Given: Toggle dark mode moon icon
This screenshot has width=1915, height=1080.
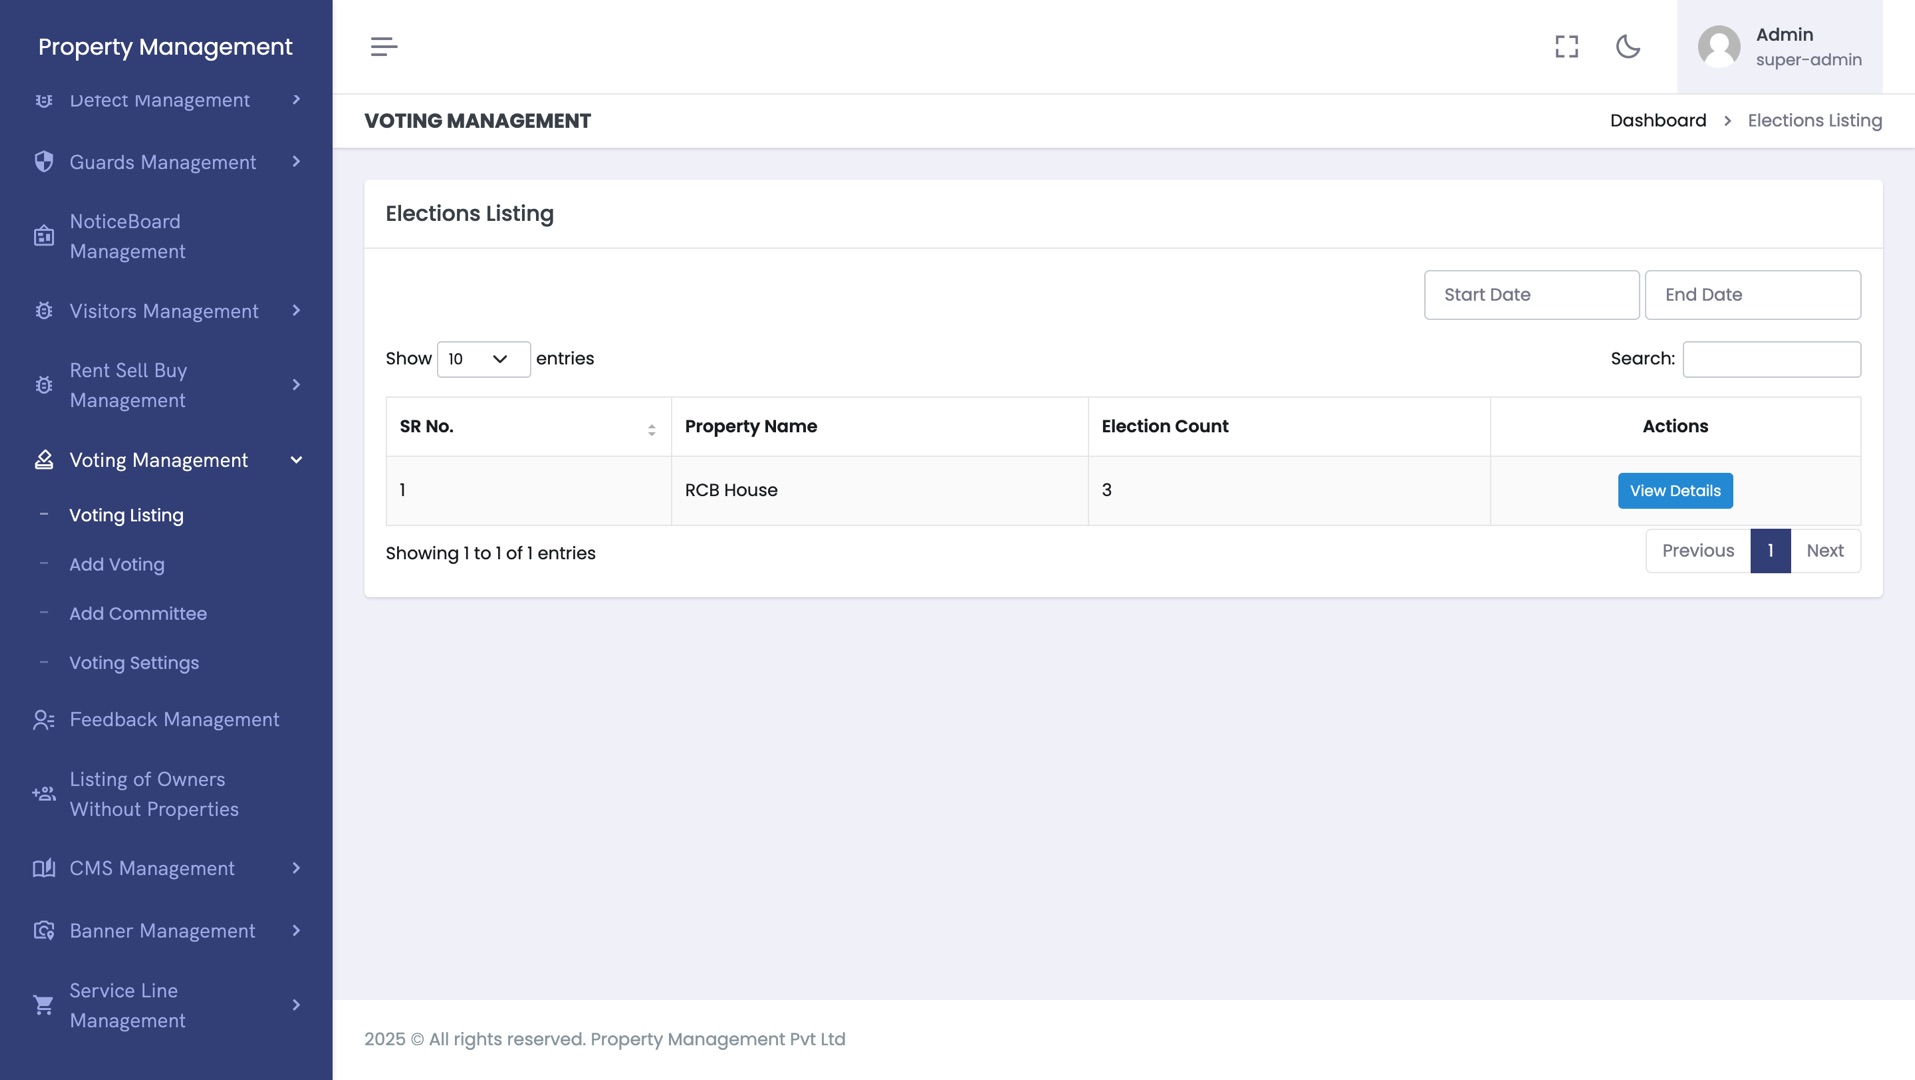Looking at the screenshot, I should click(x=1628, y=47).
